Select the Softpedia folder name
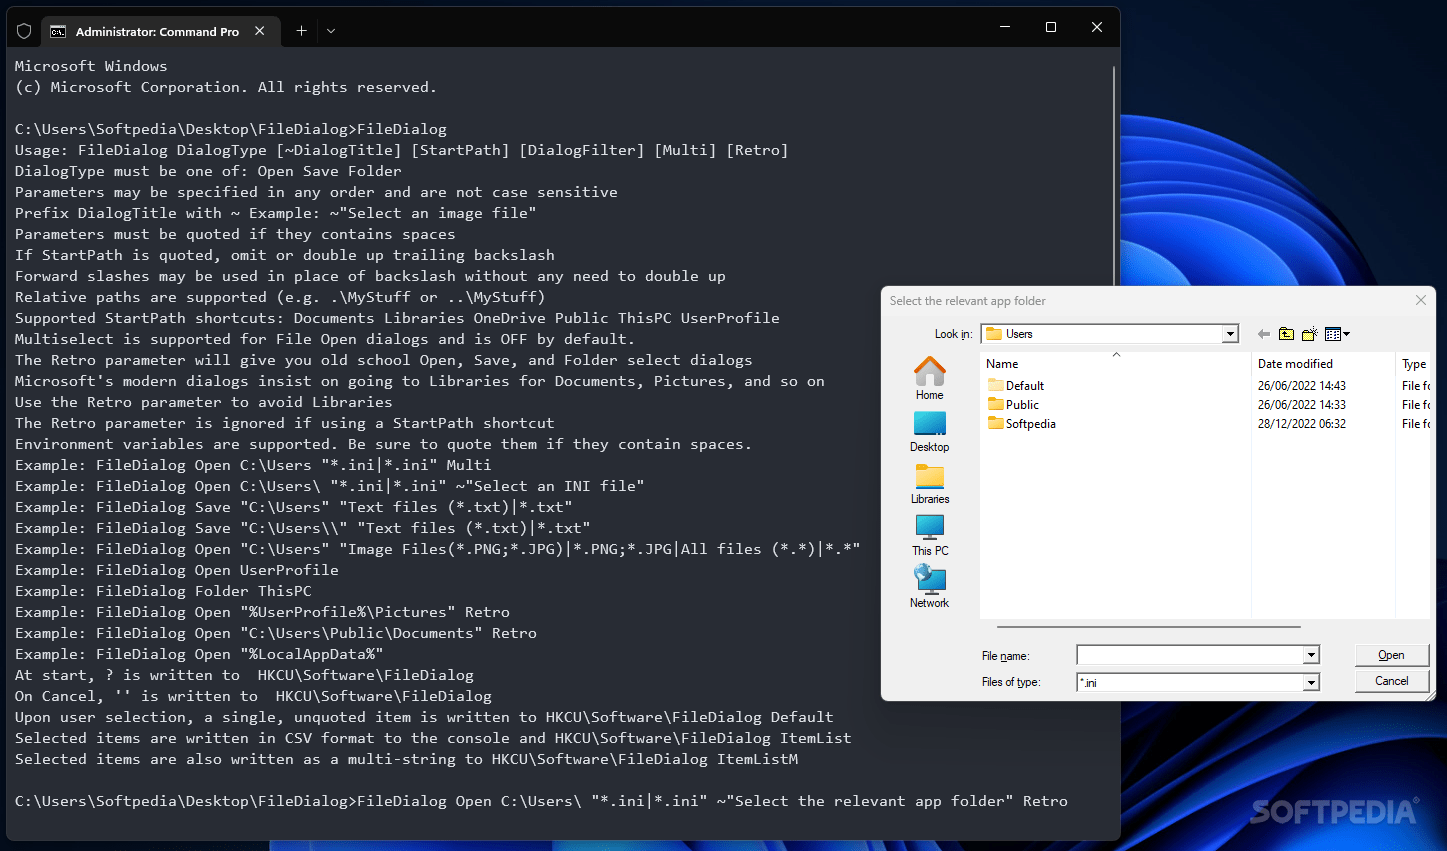Image resolution: width=1447 pixels, height=851 pixels. [x=1031, y=424]
